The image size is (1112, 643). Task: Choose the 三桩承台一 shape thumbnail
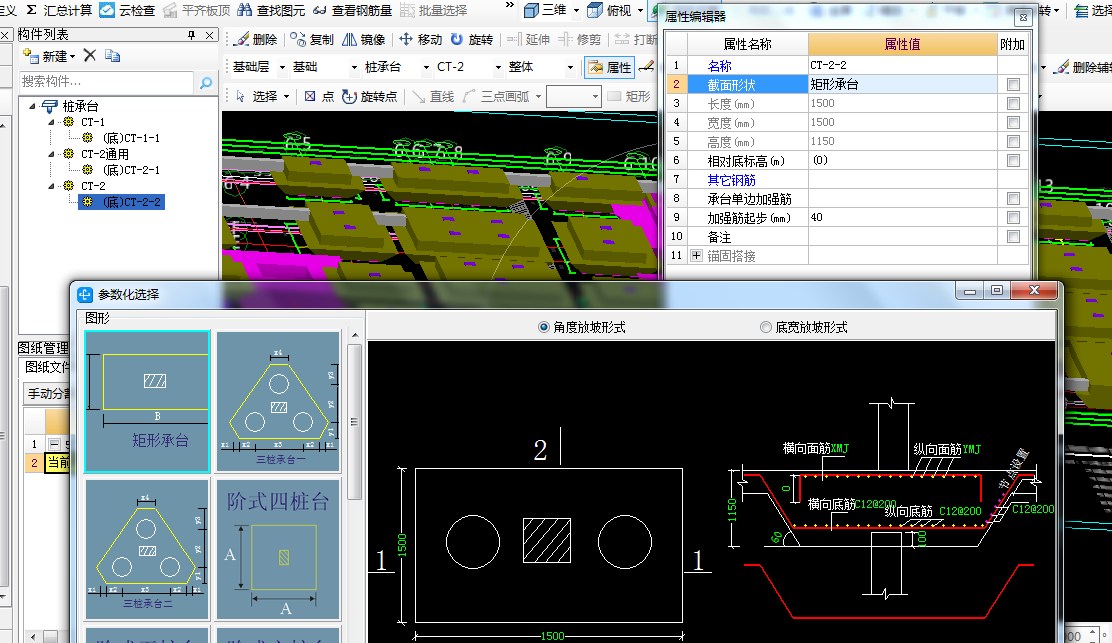[279, 401]
